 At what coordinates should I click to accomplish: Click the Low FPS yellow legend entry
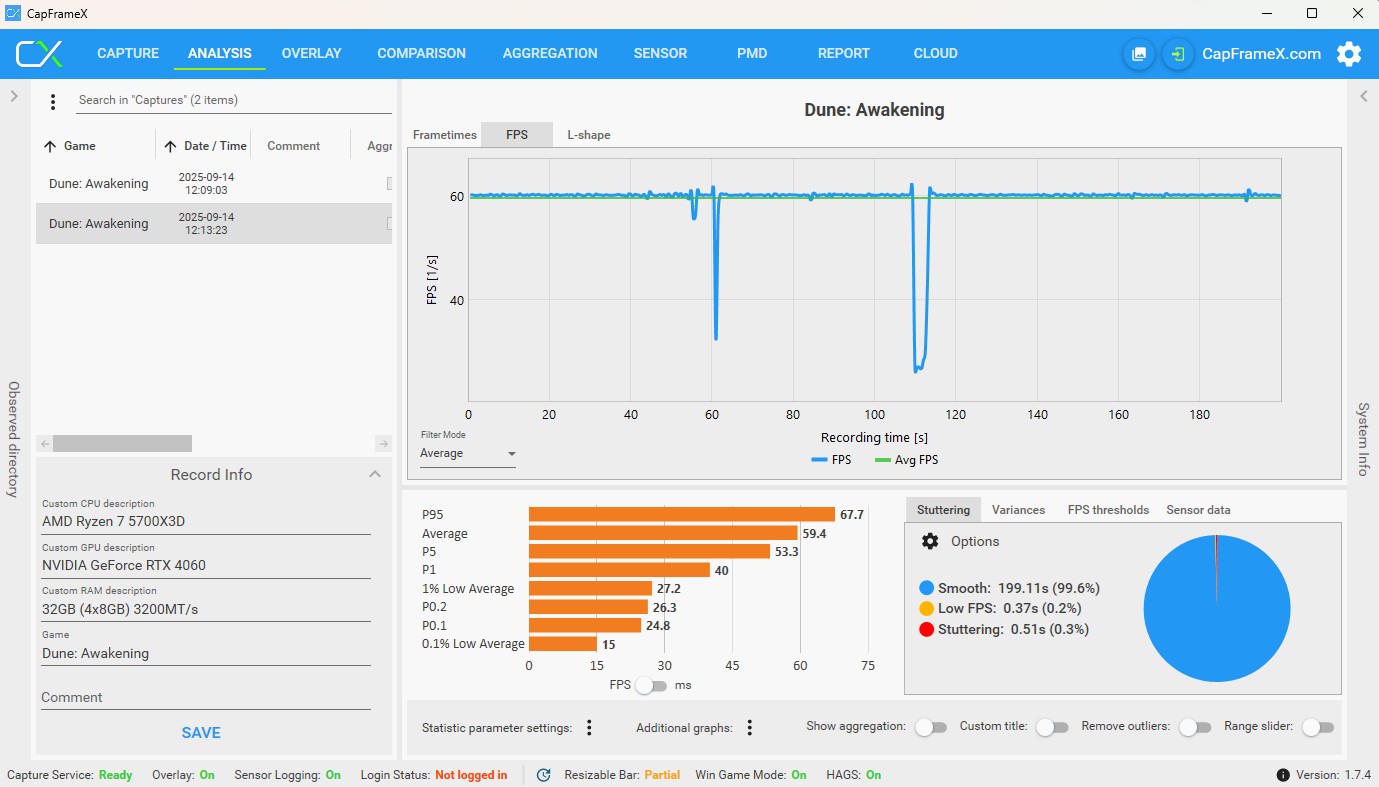[x=999, y=608]
